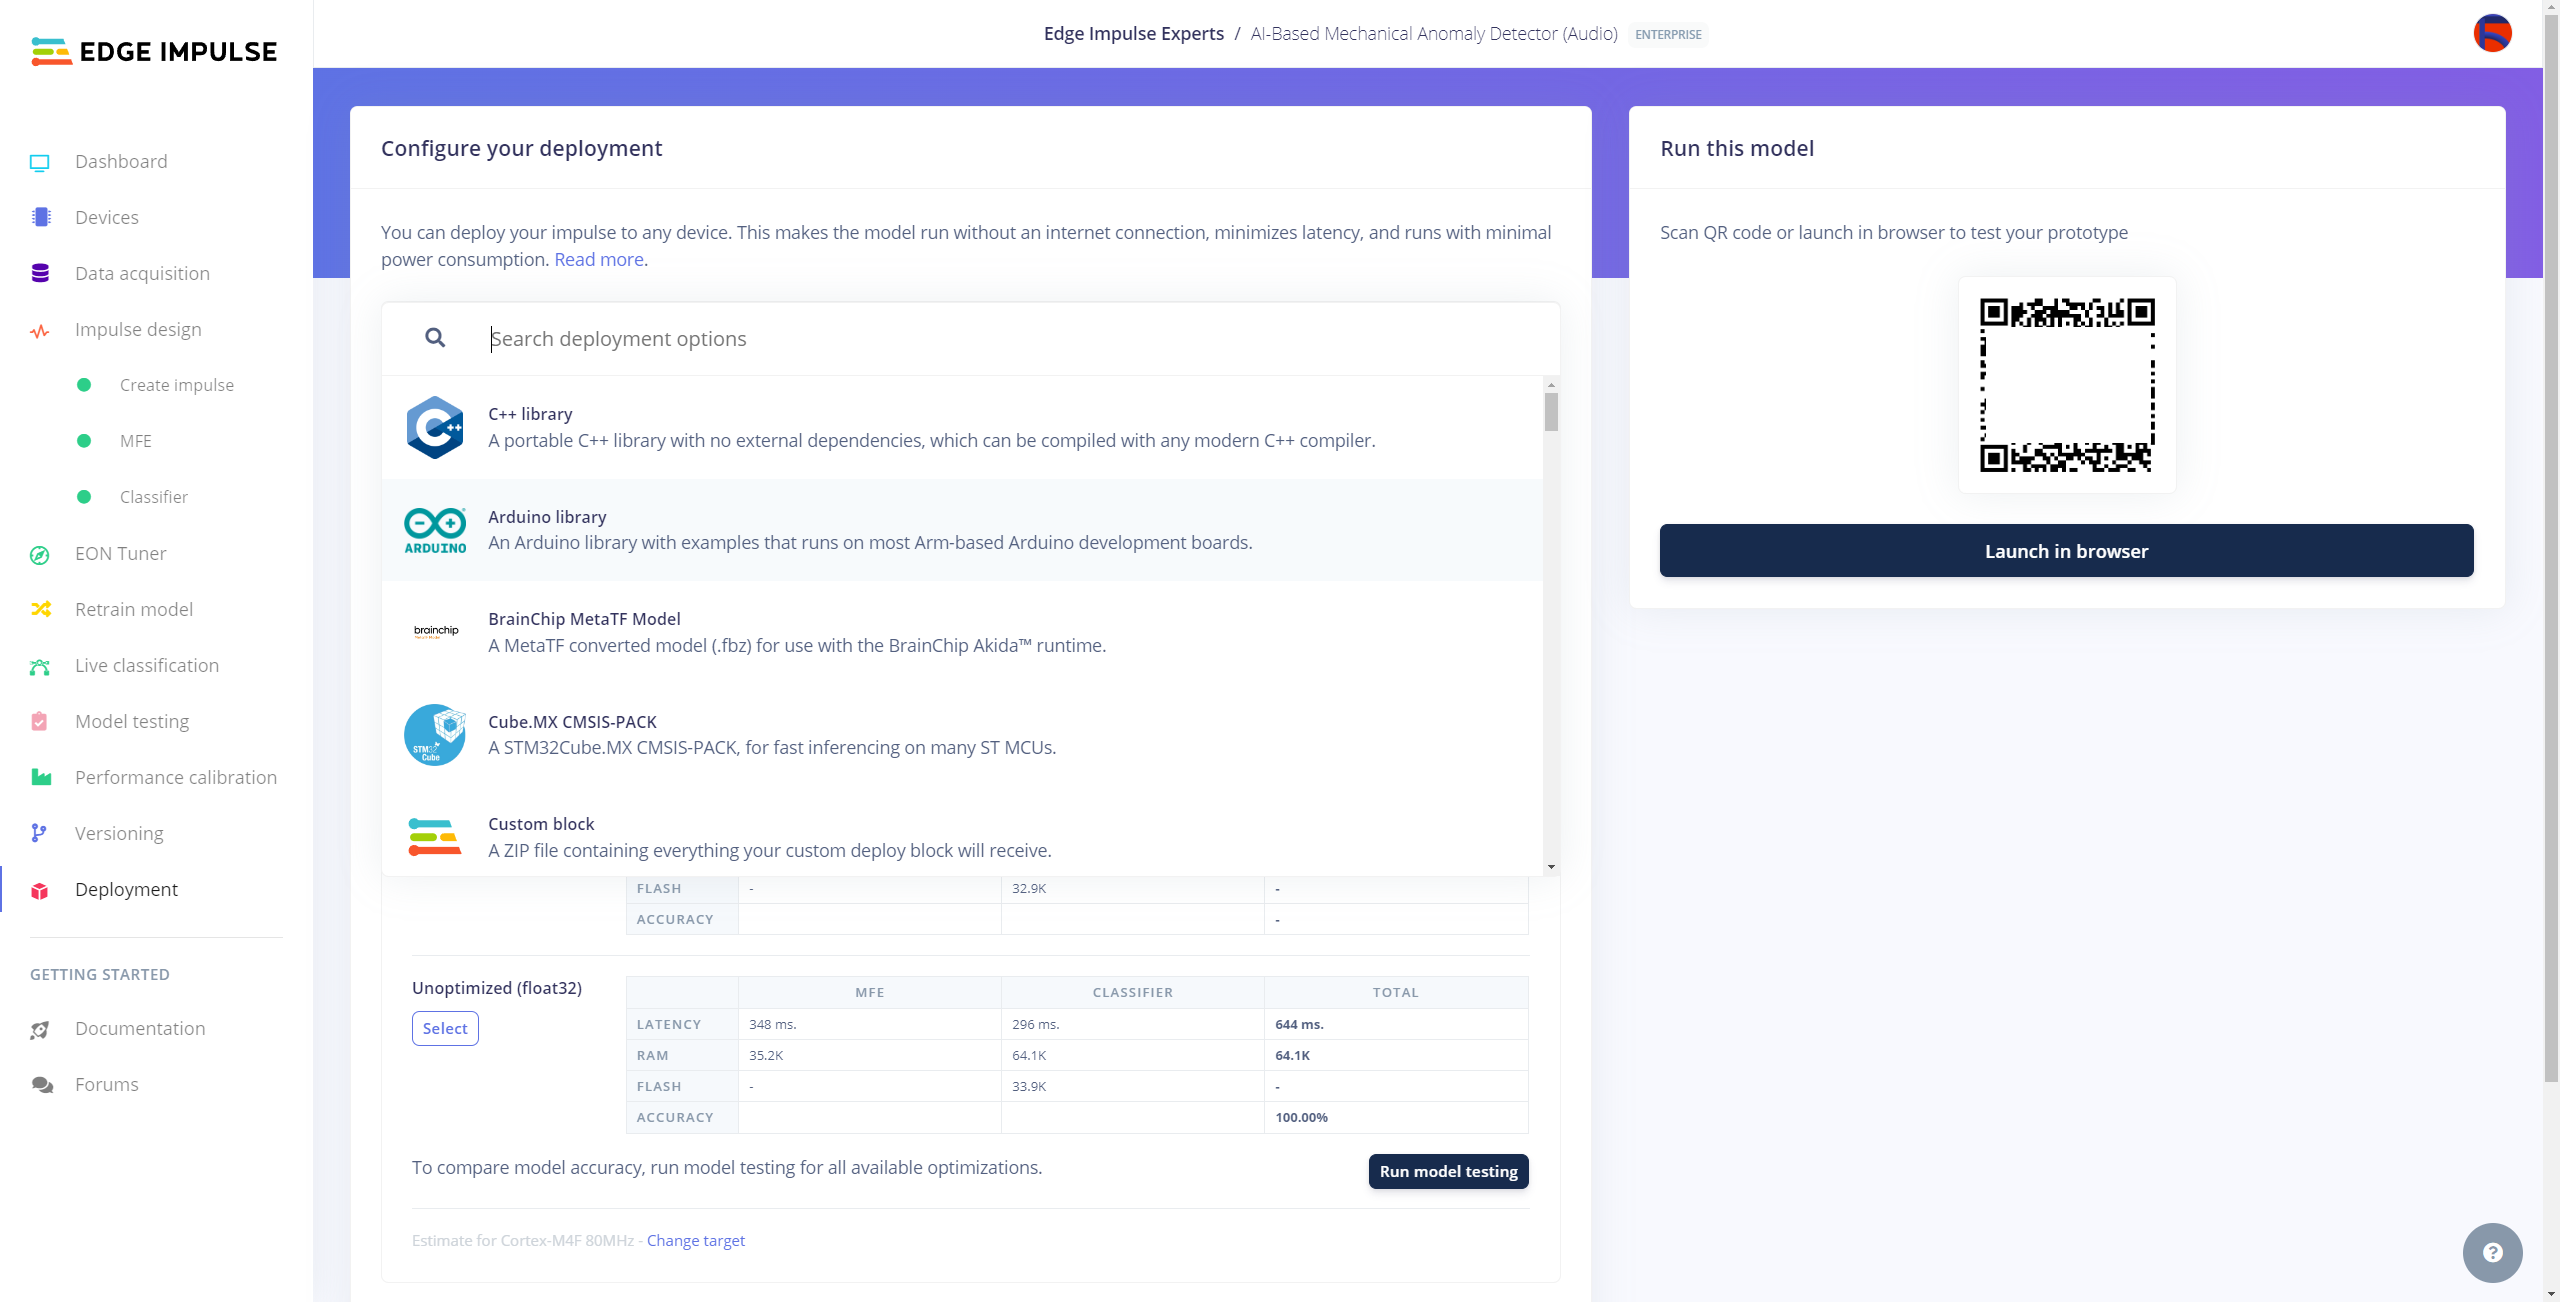
Task: Click Select for Unoptimized (float32)
Action: click(x=445, y=1029)
